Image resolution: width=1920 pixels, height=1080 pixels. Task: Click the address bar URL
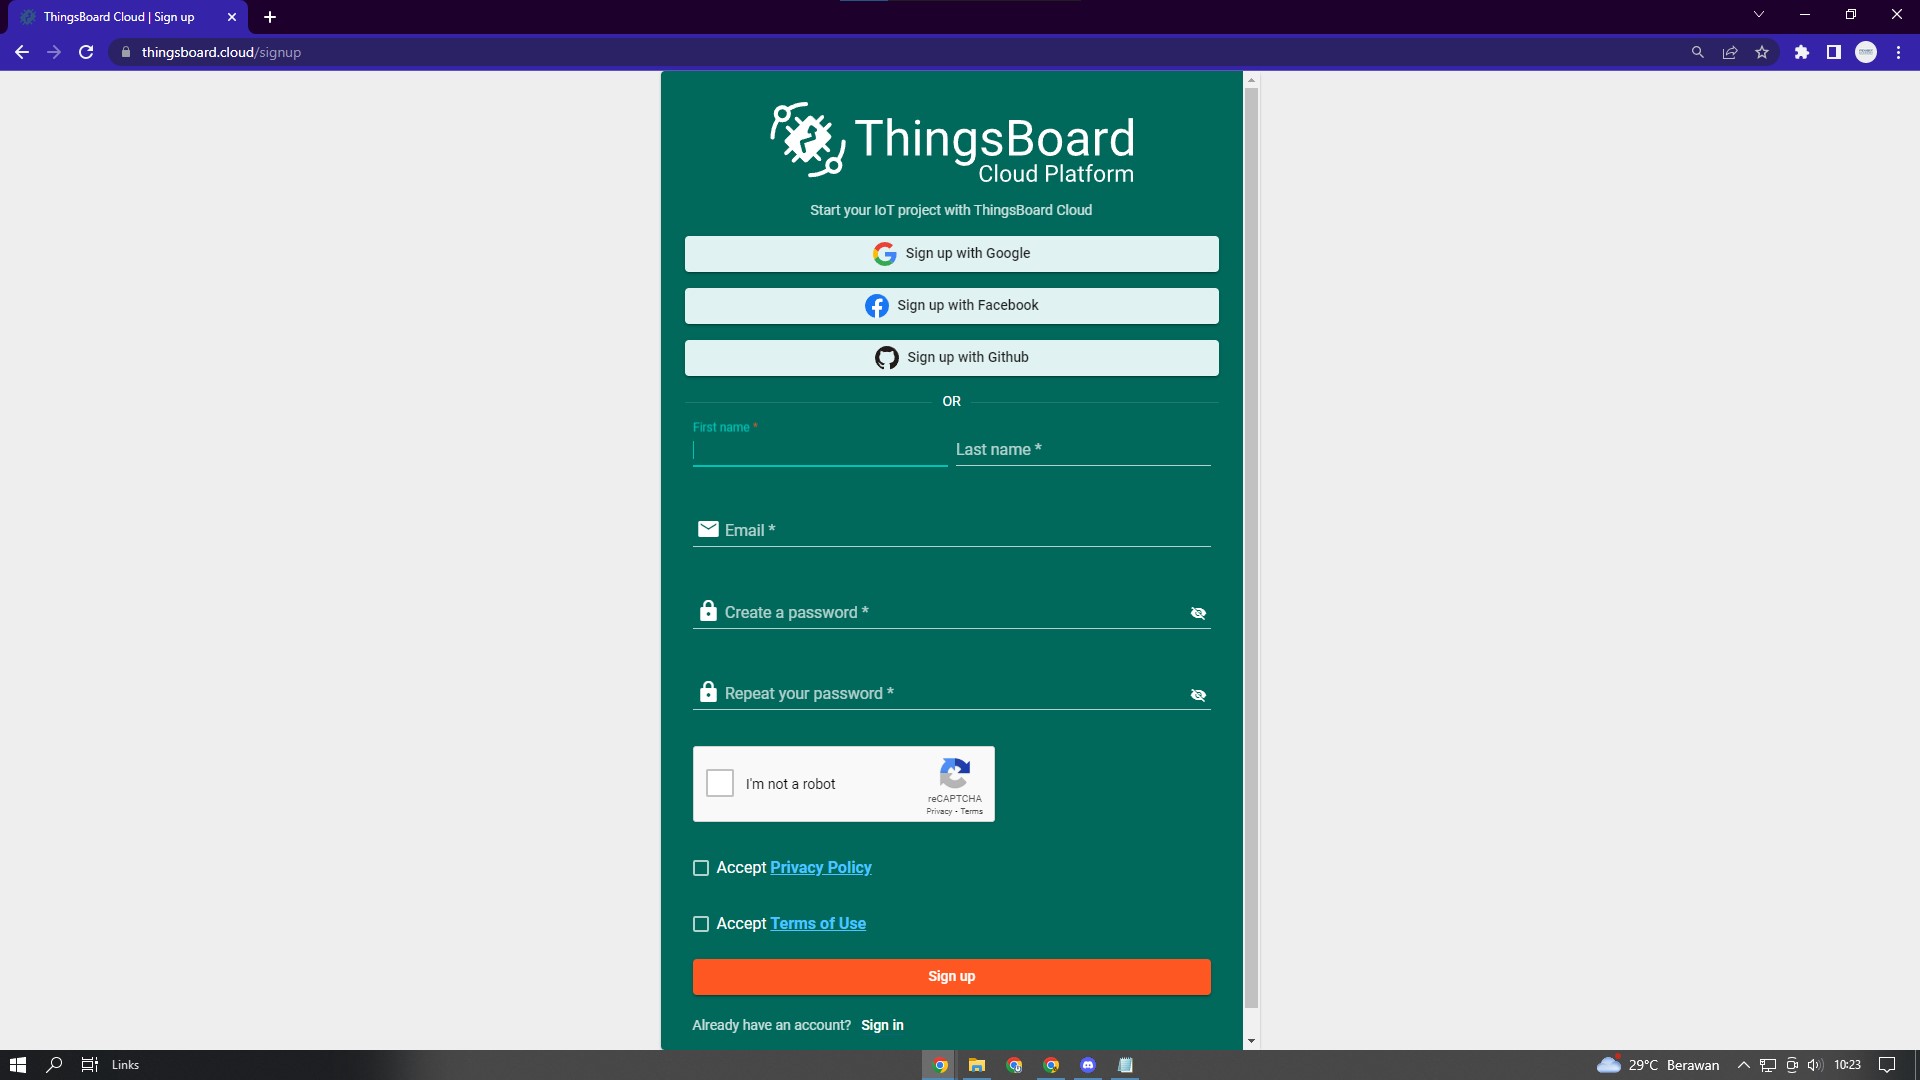(x=221, y=52)
